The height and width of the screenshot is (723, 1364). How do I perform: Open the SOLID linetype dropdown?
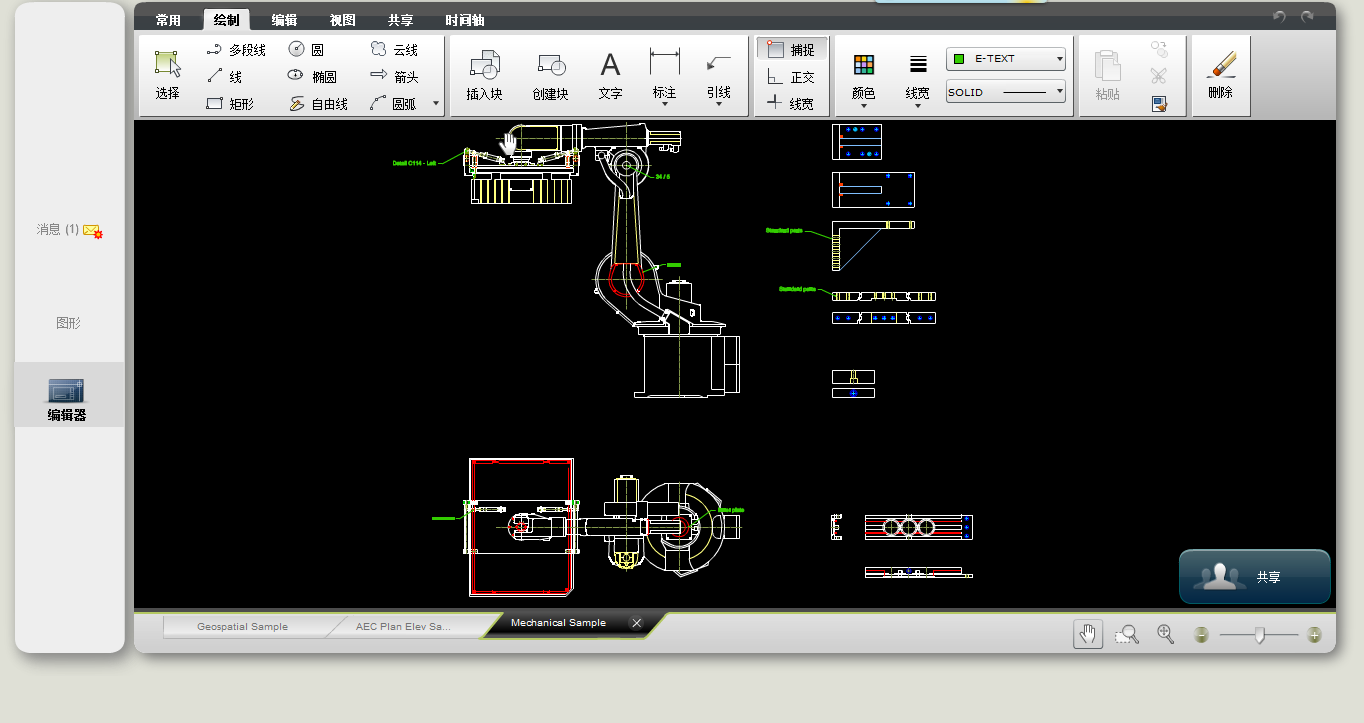pyautogui.click(x=1006, y=92)
